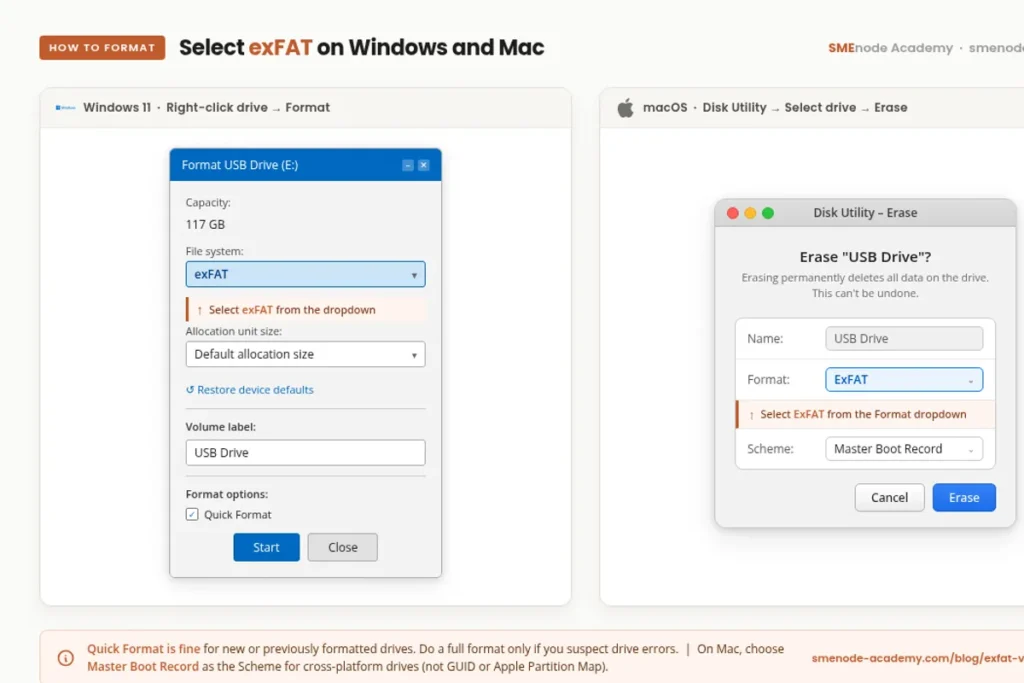Image resolution: width=1024 pixels, height=683 pixels.
Task: Click the SMEnode Academy brand text
Action: point(890,48)
